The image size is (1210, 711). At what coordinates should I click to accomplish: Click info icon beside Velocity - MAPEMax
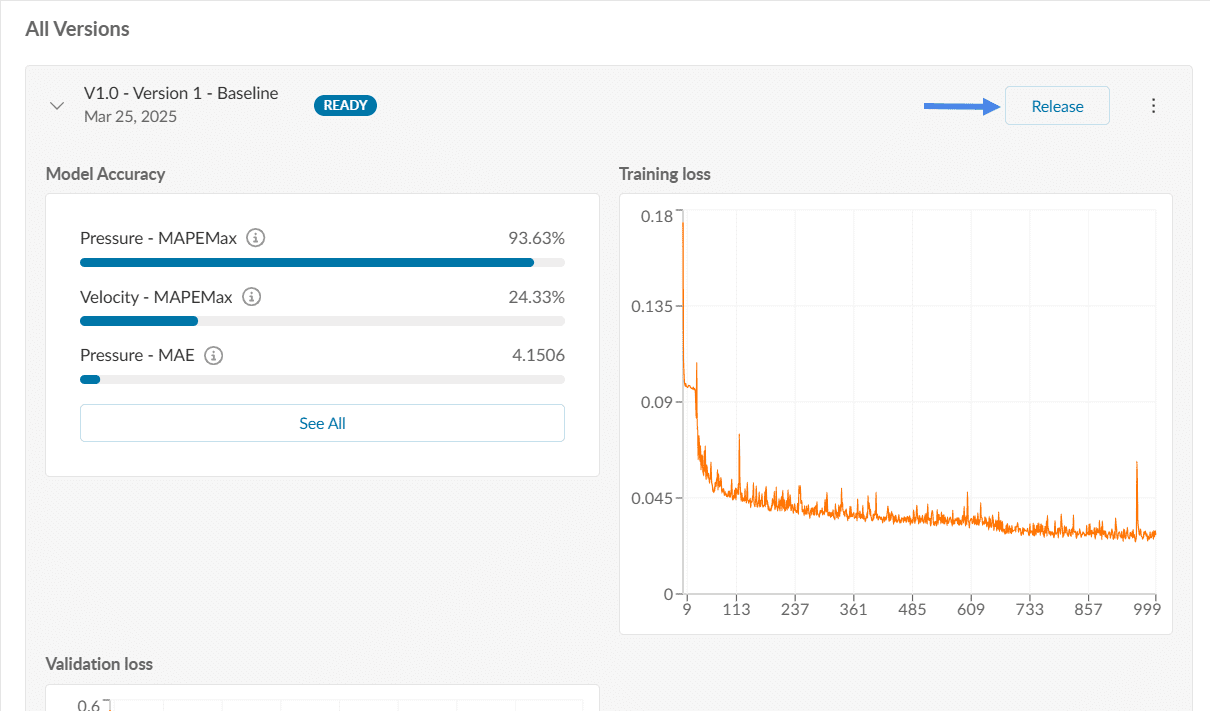252,297
